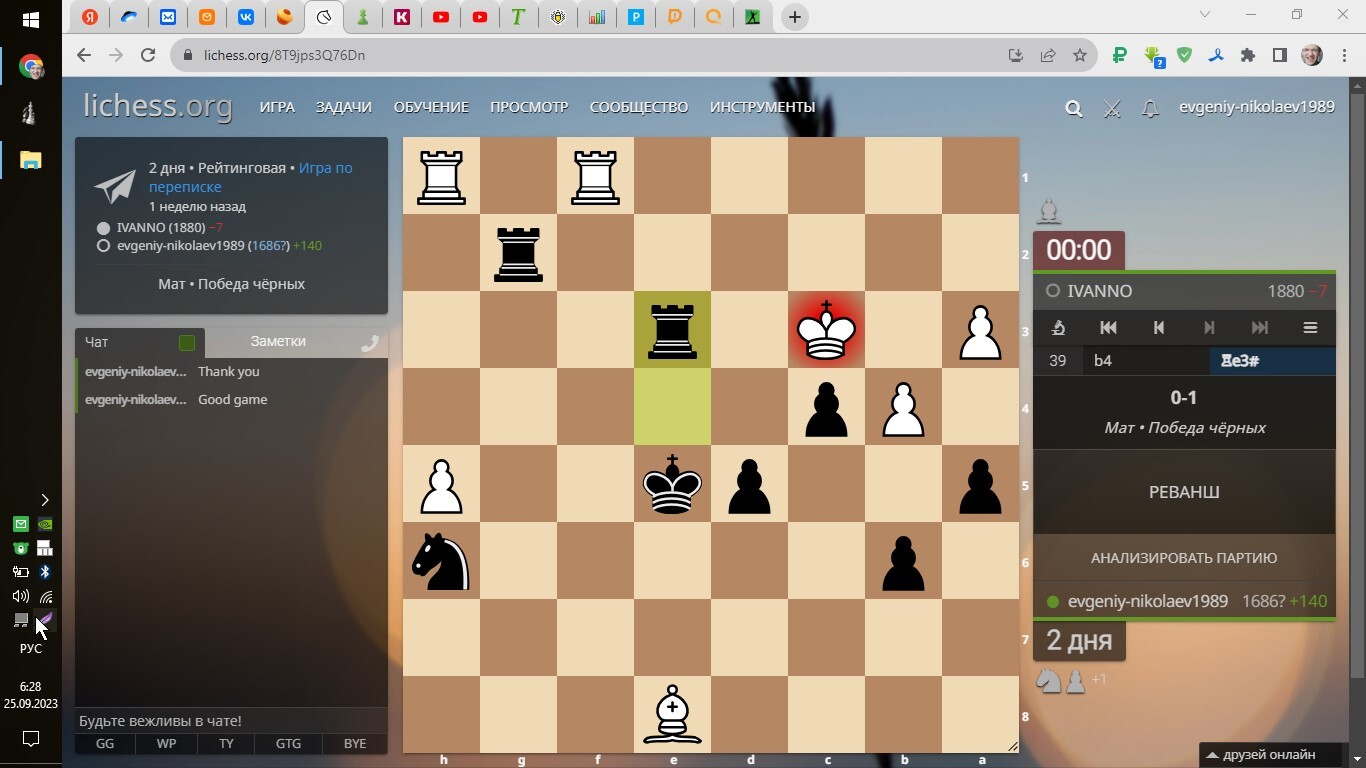Expand the друзей онлайн friends box

coord(1270,755)
